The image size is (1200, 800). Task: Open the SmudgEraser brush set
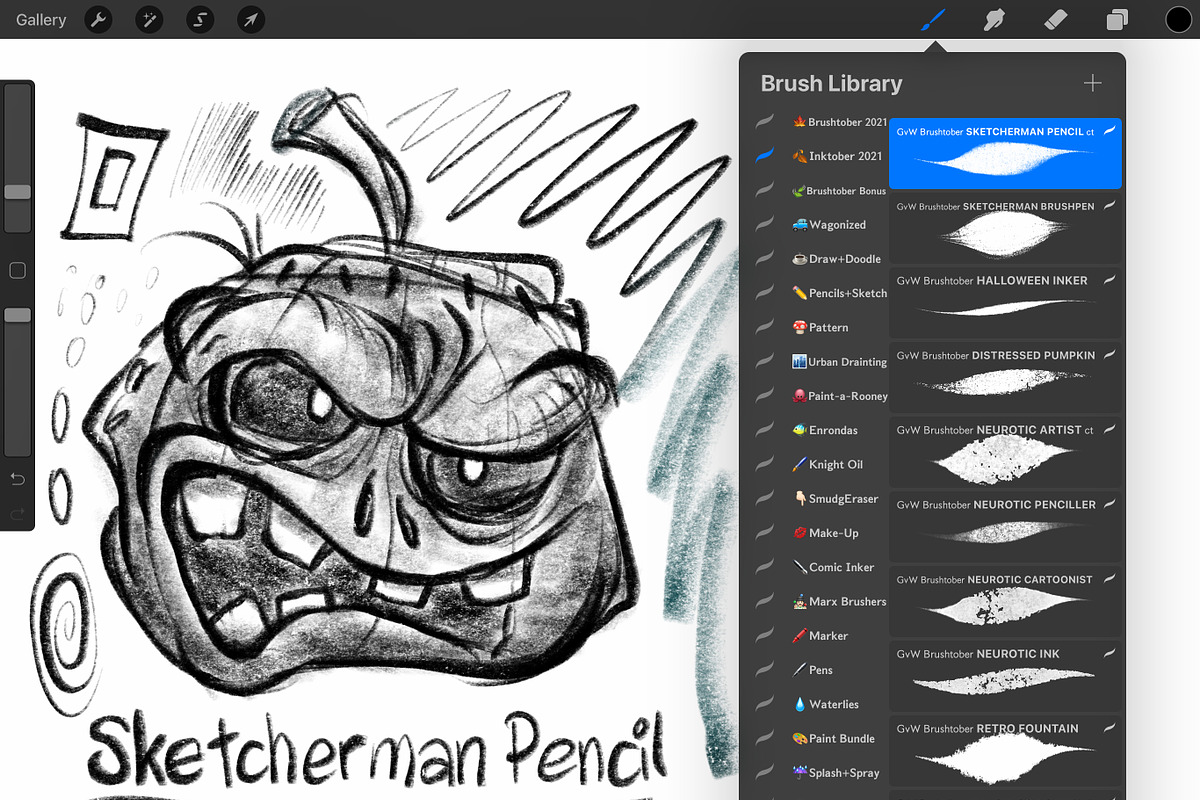(835, 498)
